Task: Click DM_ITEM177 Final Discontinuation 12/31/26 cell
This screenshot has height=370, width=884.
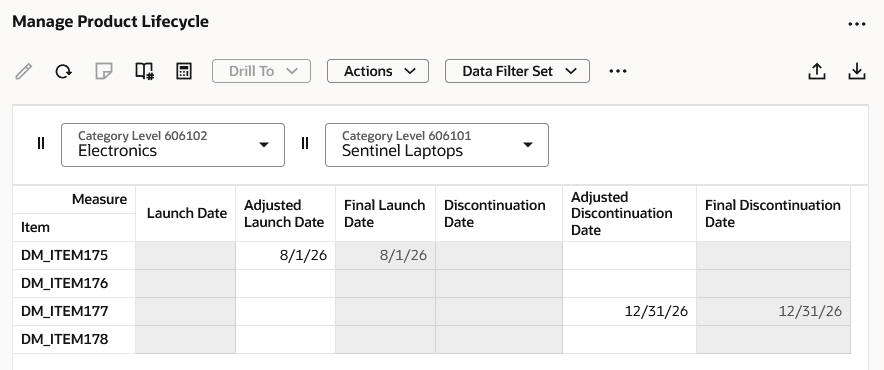Action: pyautogui.click(x=774, y=311)
